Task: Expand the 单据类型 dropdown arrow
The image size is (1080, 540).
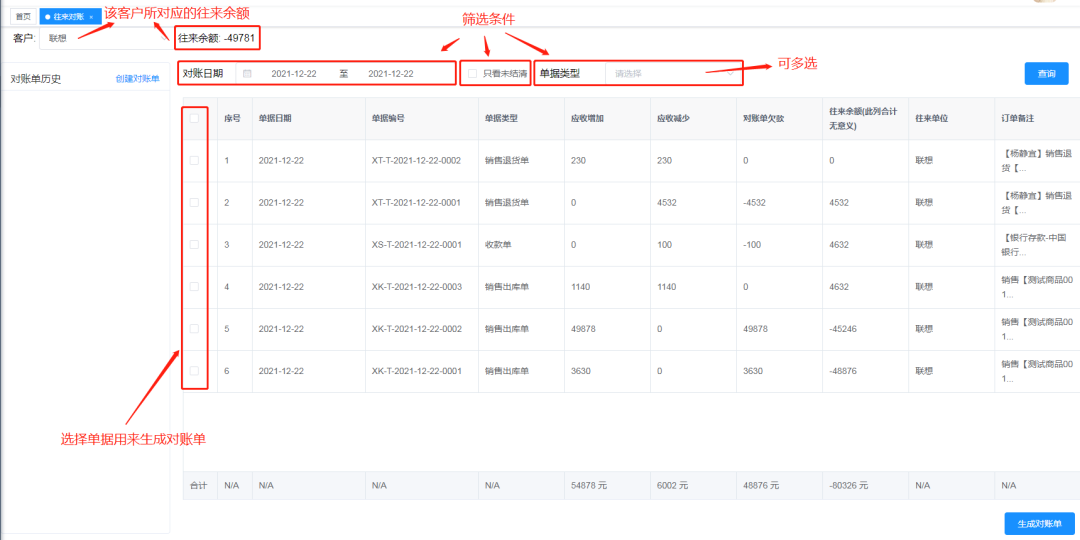Action: pos(731,74)
